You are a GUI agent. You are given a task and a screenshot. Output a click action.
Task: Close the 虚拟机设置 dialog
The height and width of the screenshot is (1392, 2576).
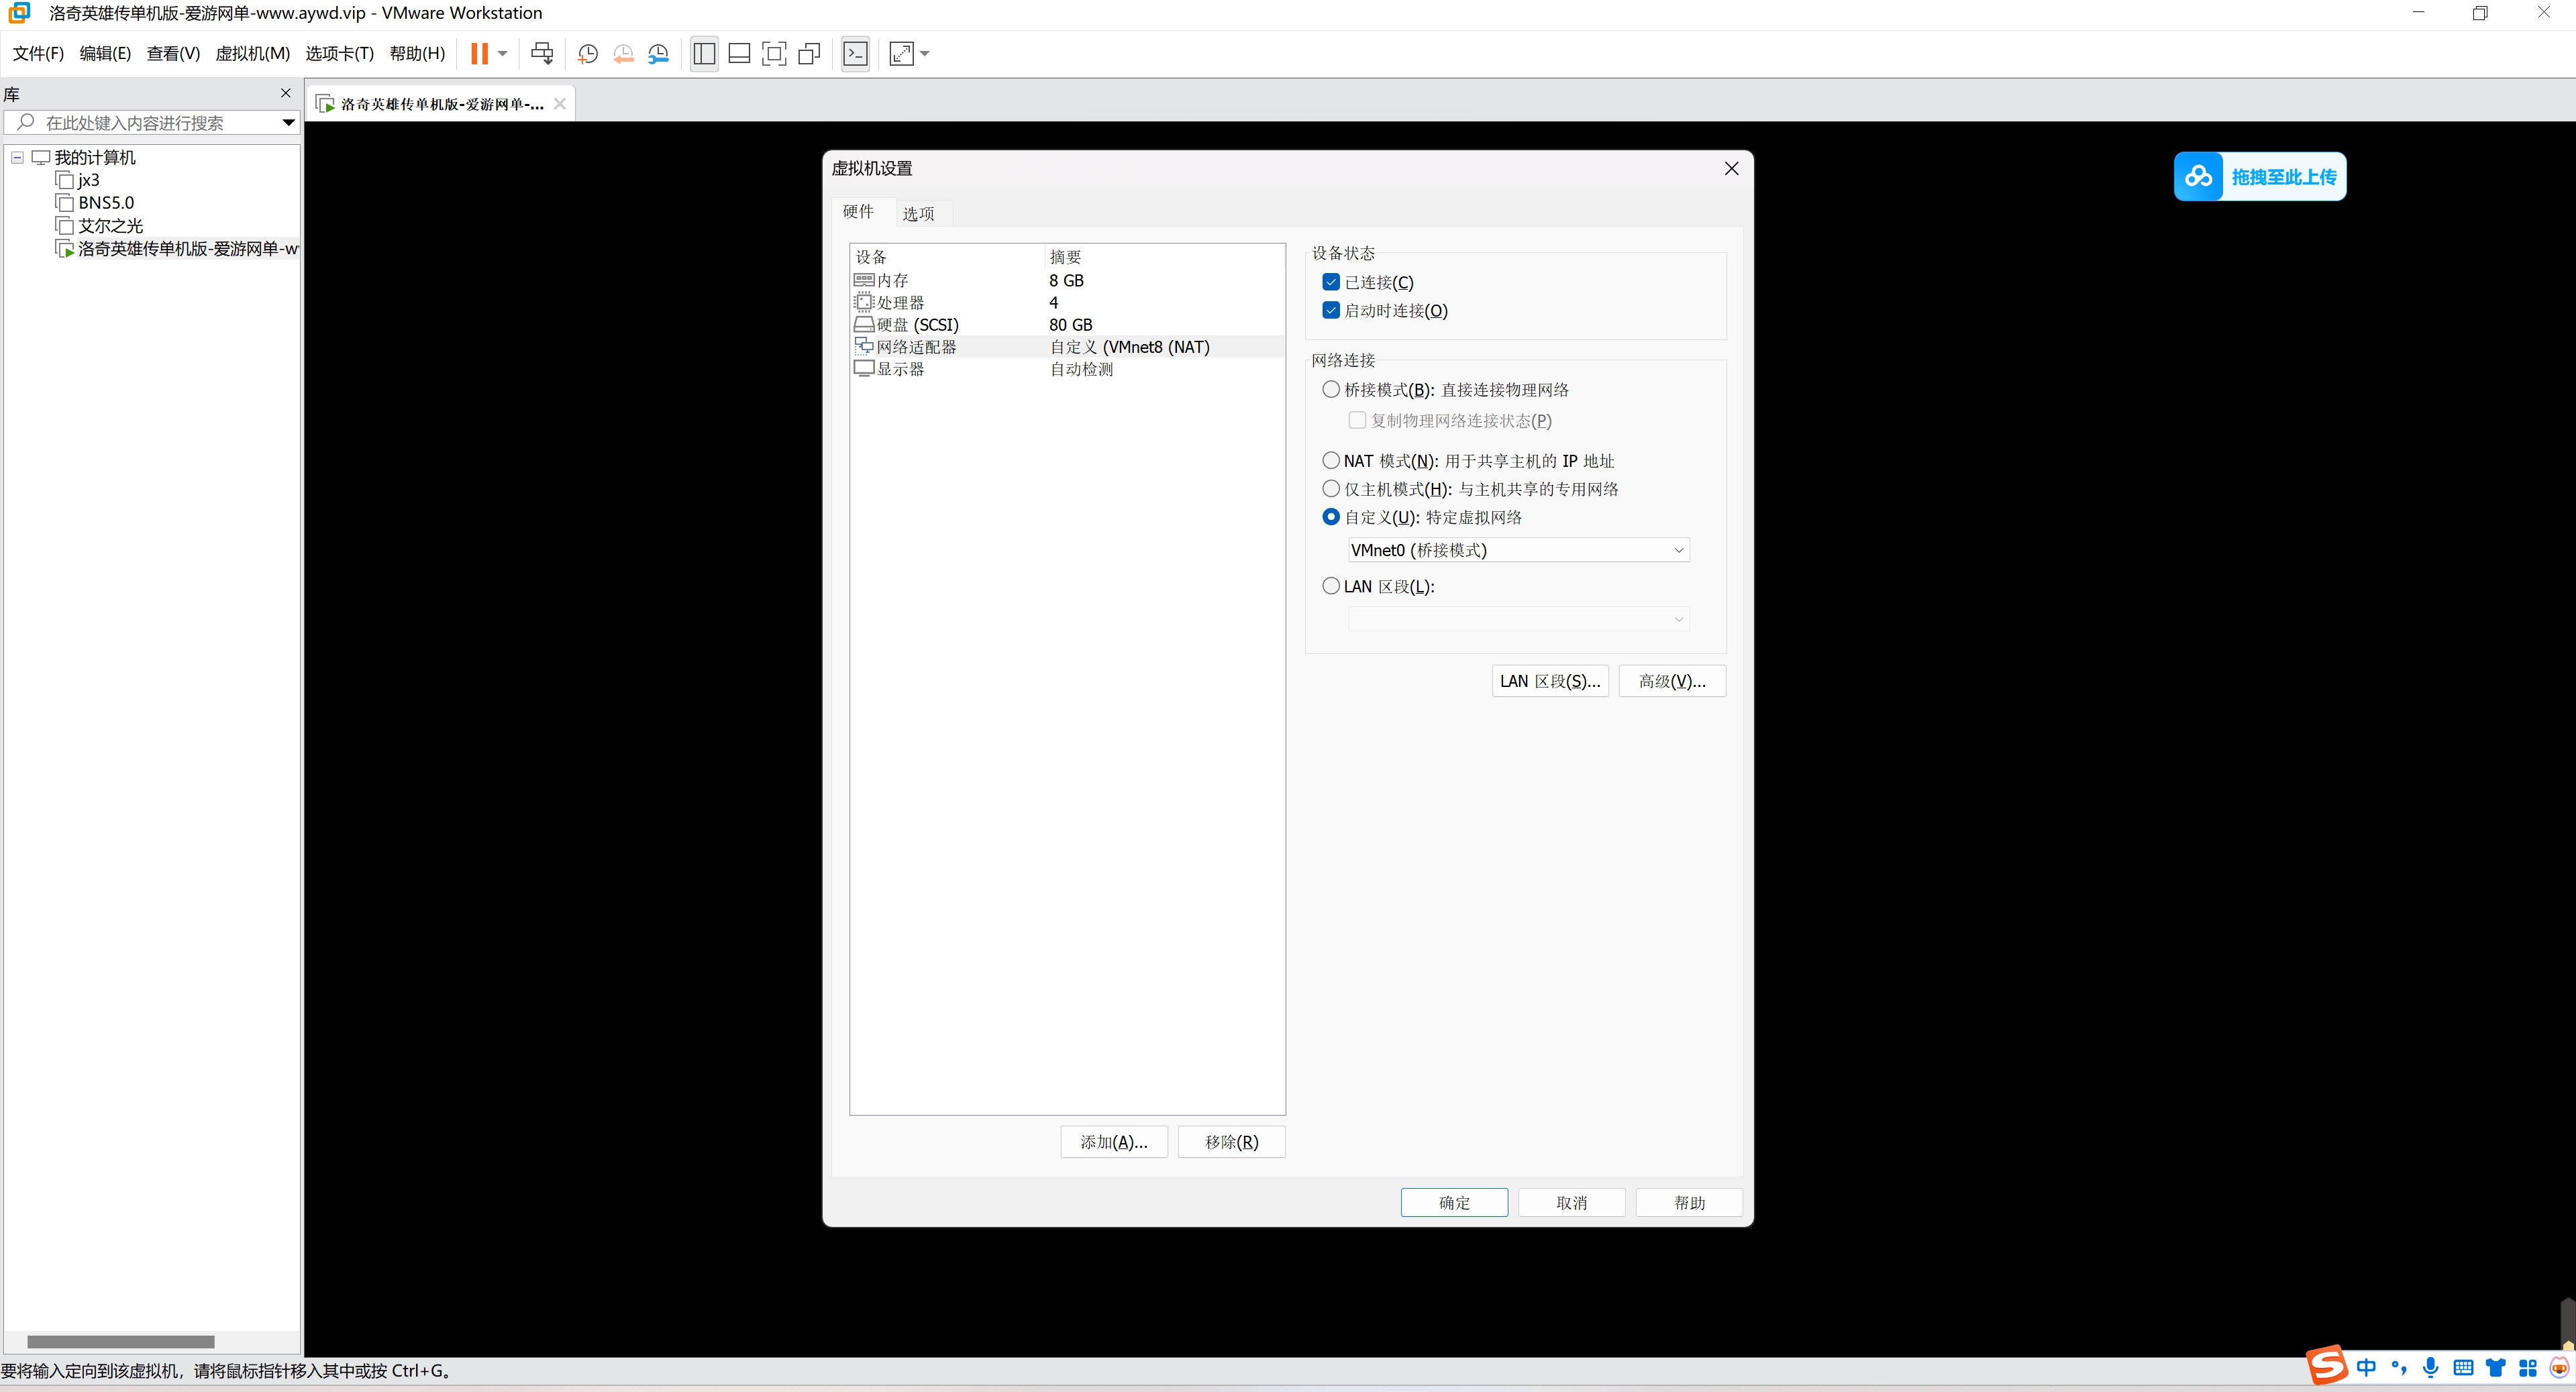point(1731,168)
